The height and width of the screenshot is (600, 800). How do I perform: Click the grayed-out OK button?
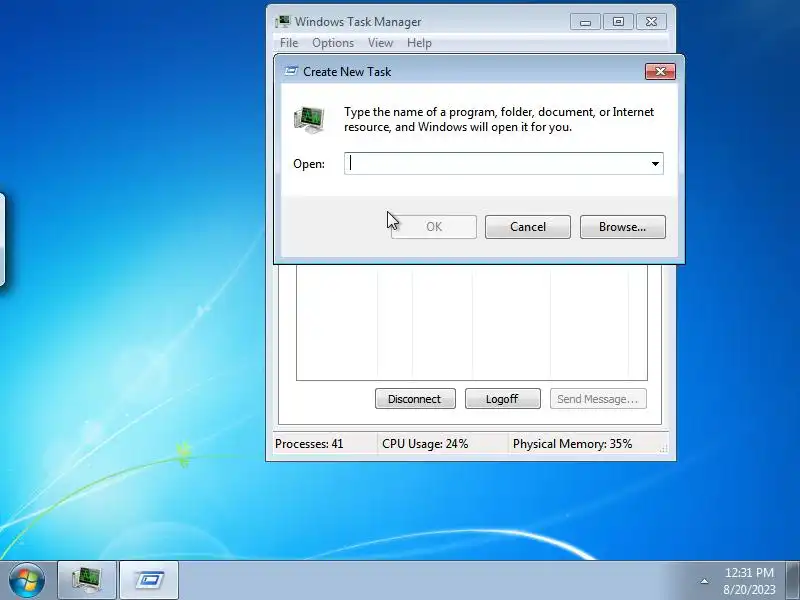pyautogui.click(x=434, y=227)
